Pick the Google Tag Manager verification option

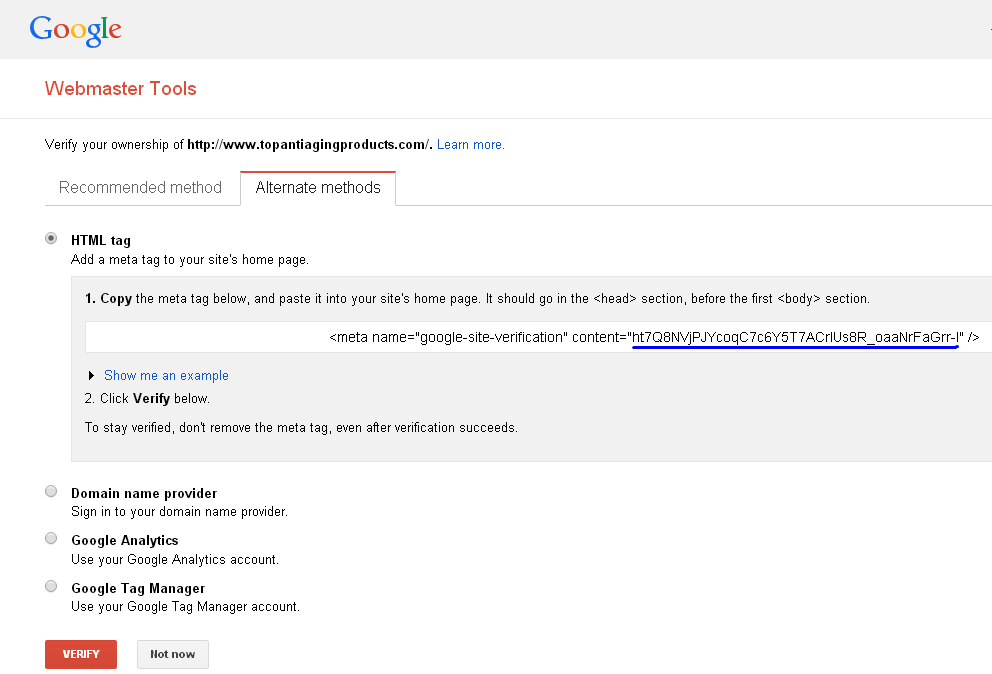tap(51, 587)
